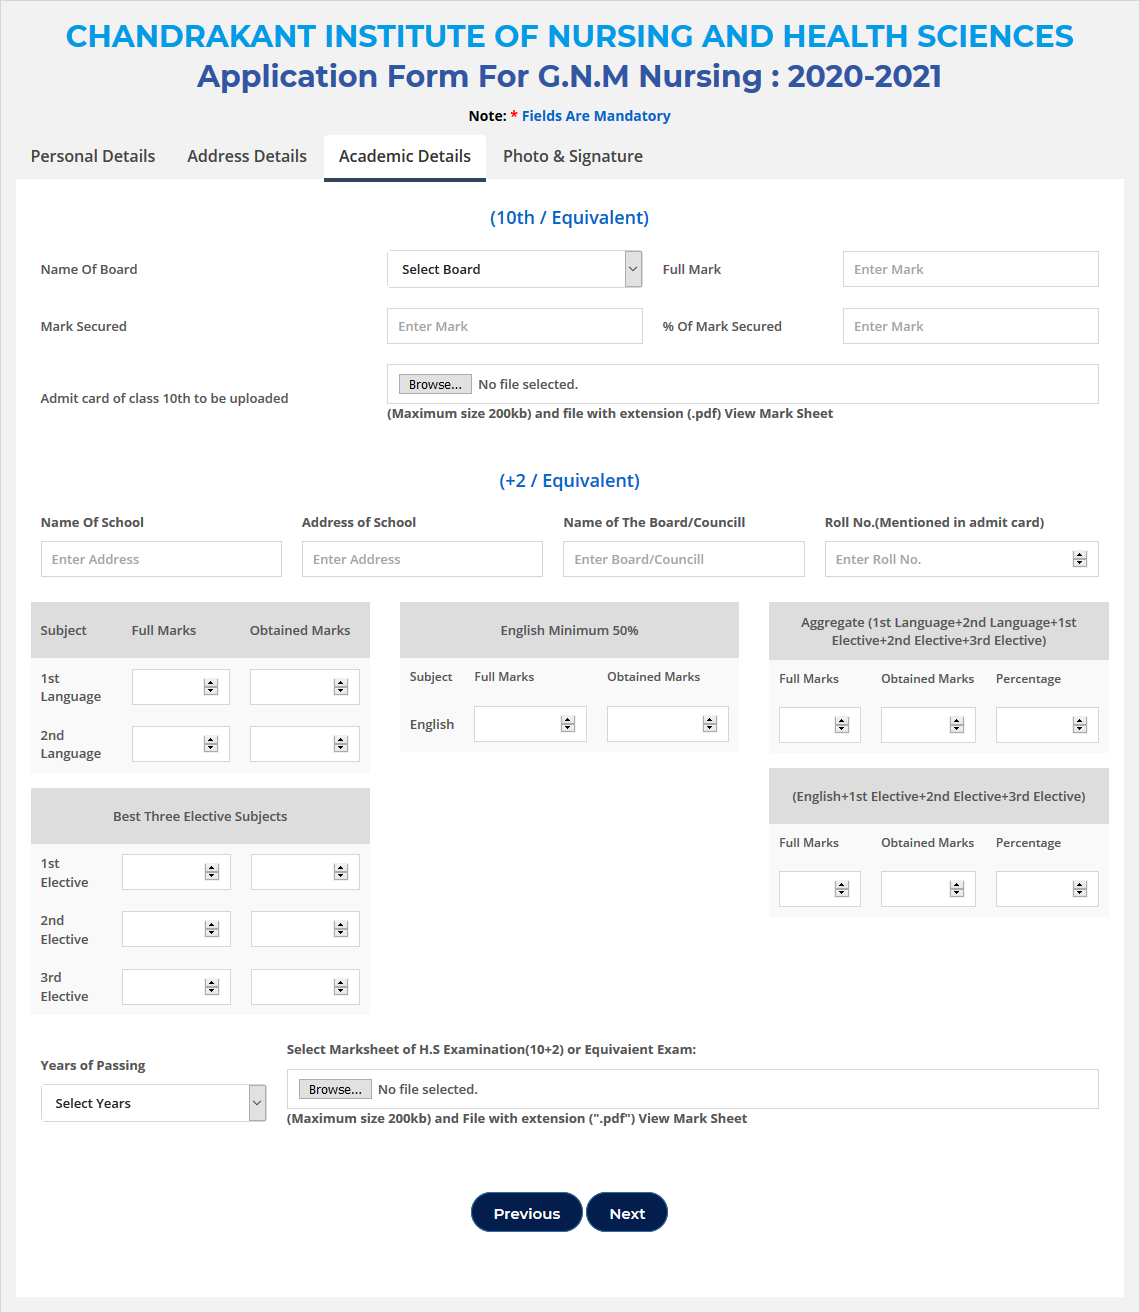
Task: Focus the Address of School field
Action: [422, 559]
